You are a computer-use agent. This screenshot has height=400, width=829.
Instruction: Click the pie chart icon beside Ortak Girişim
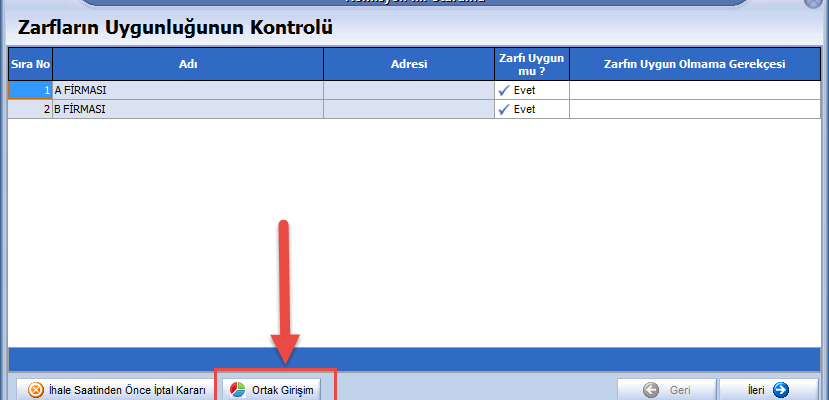pos(237,390)
